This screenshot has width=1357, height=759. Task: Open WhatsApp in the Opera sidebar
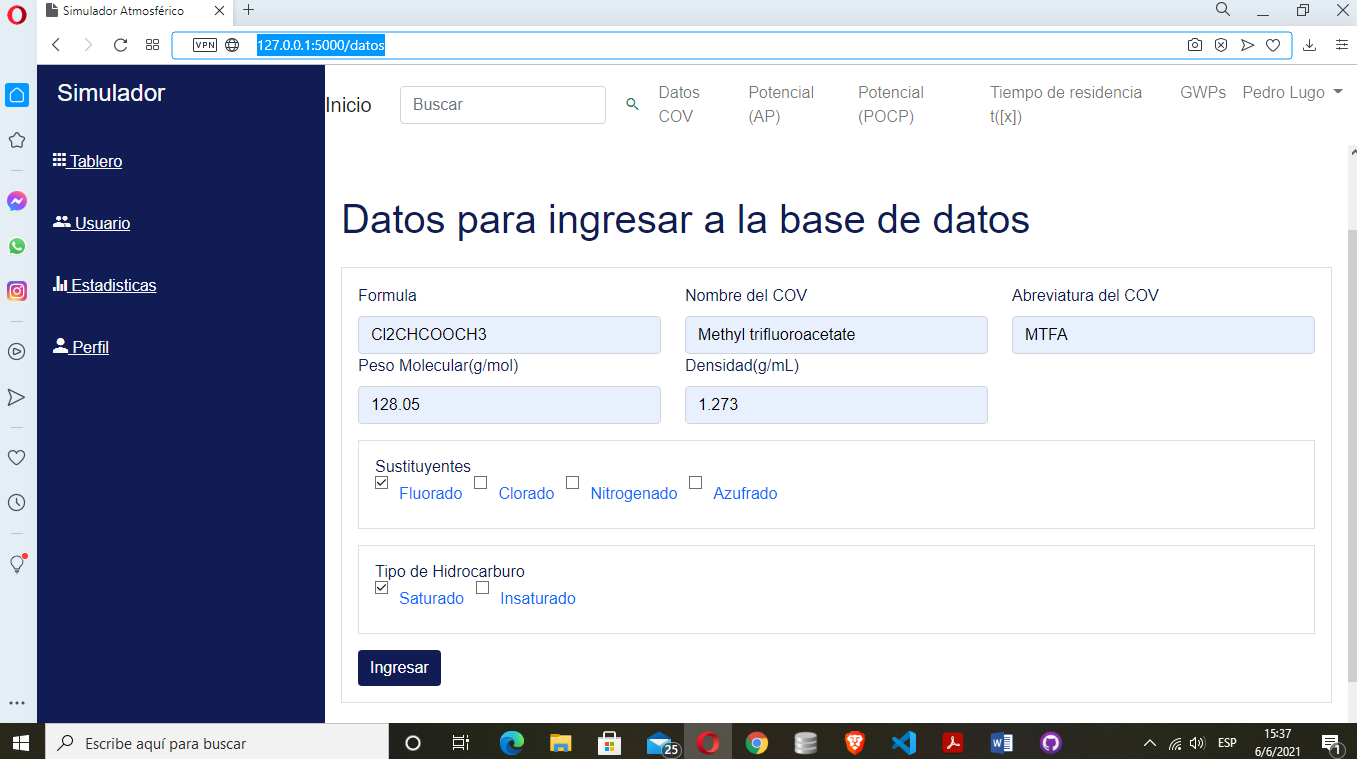pyautogui.click(x=17, y=246)
